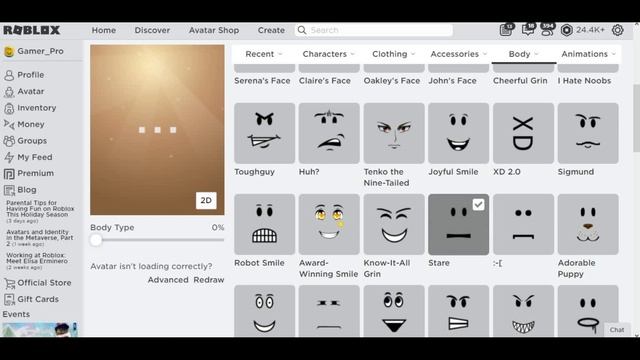Image resolution: width=640 pixels, height=360 pixels.
Task: Expand the Recent dropdown tab
Action: click(x=264, y=54)
